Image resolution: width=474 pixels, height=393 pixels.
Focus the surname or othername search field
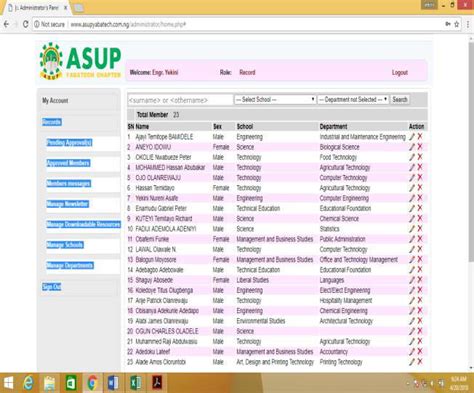coord(180,100)
